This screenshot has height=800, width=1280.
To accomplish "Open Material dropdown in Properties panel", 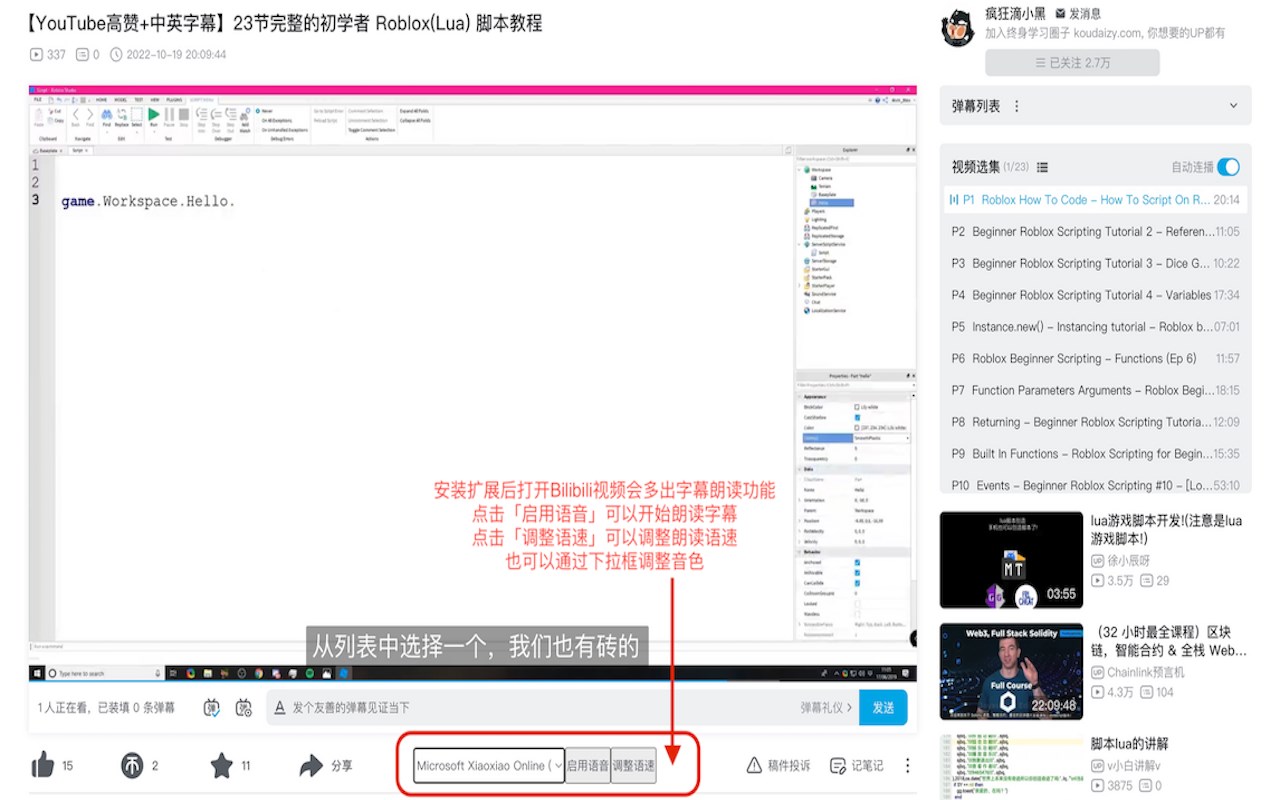I will 881,438.
